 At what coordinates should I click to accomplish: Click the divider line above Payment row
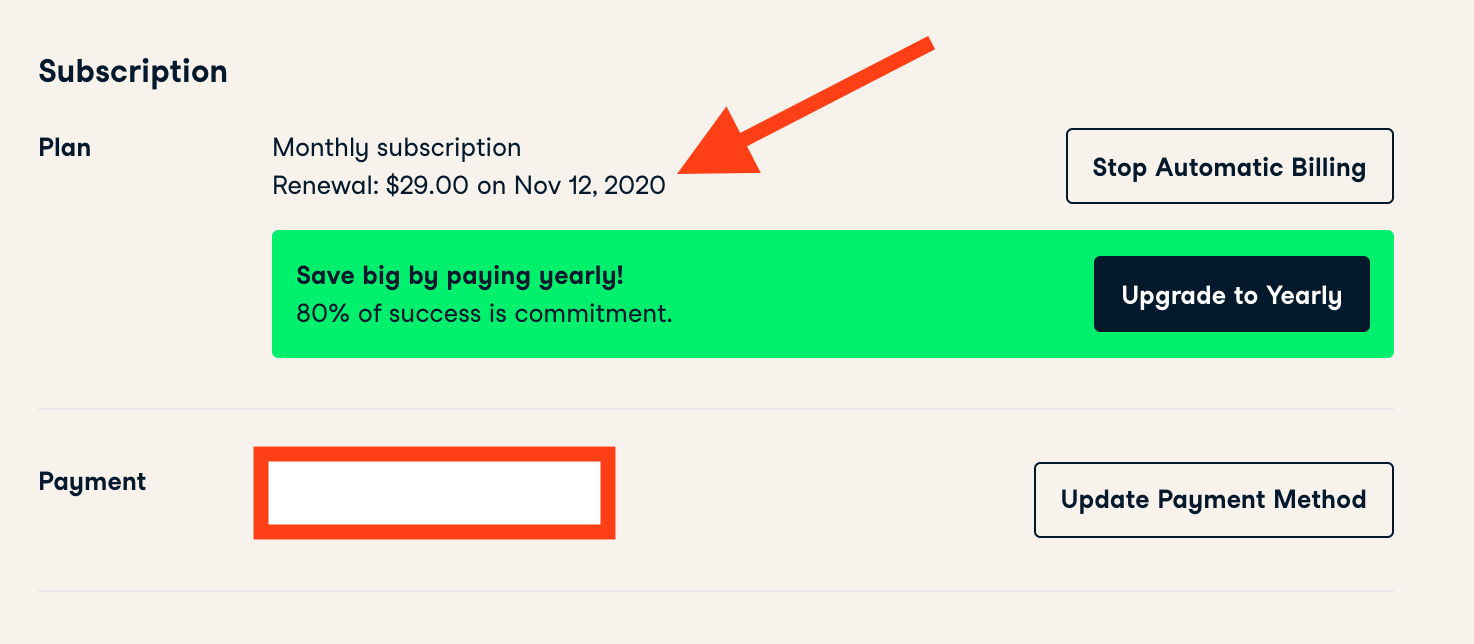click(715, 409)
